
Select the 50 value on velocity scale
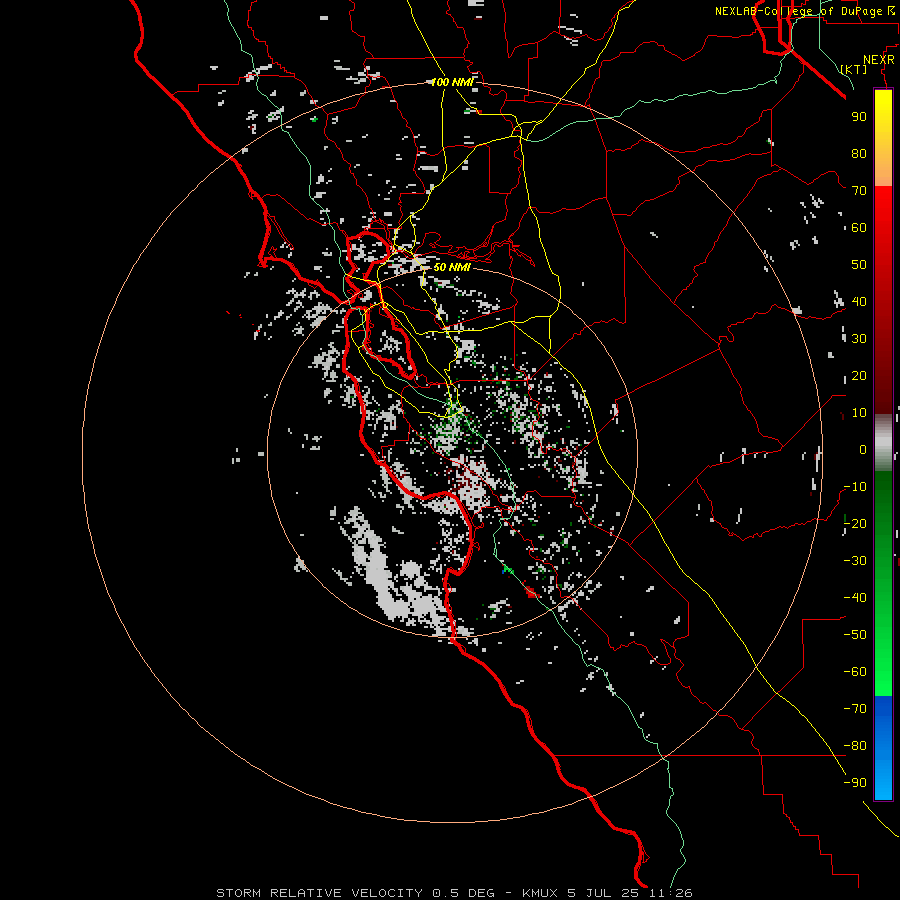859,265
